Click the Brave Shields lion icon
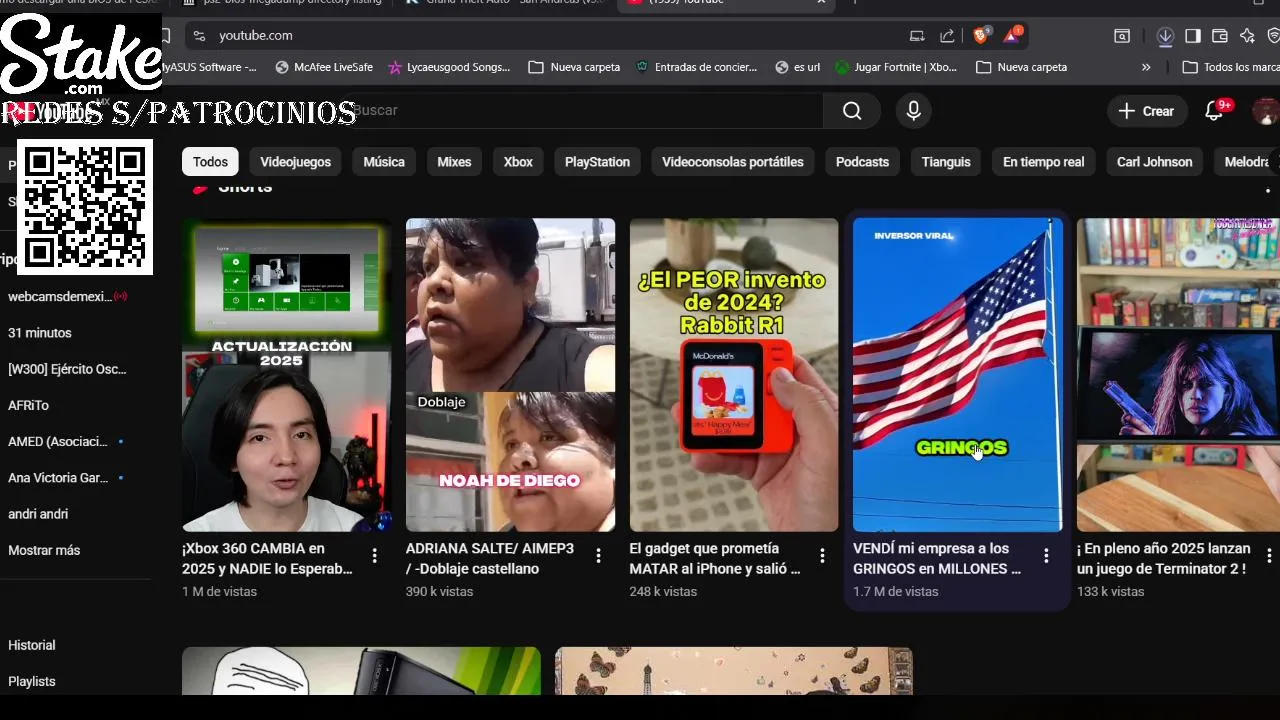Screen dimensions: 1280x720 click(x=981, y=35)
